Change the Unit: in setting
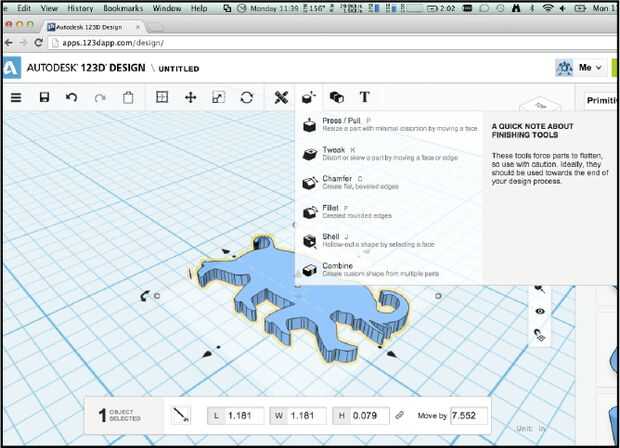Screen dimensions: 620x448 (530, 429)
